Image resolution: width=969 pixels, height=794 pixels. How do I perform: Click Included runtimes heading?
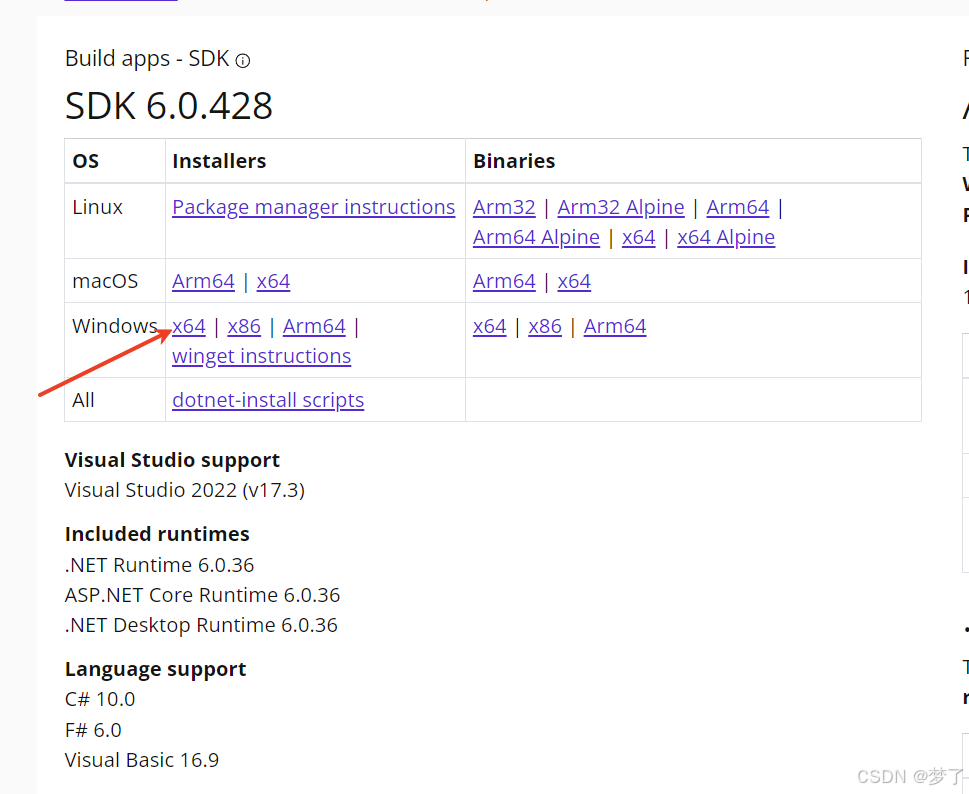[157, 534]
